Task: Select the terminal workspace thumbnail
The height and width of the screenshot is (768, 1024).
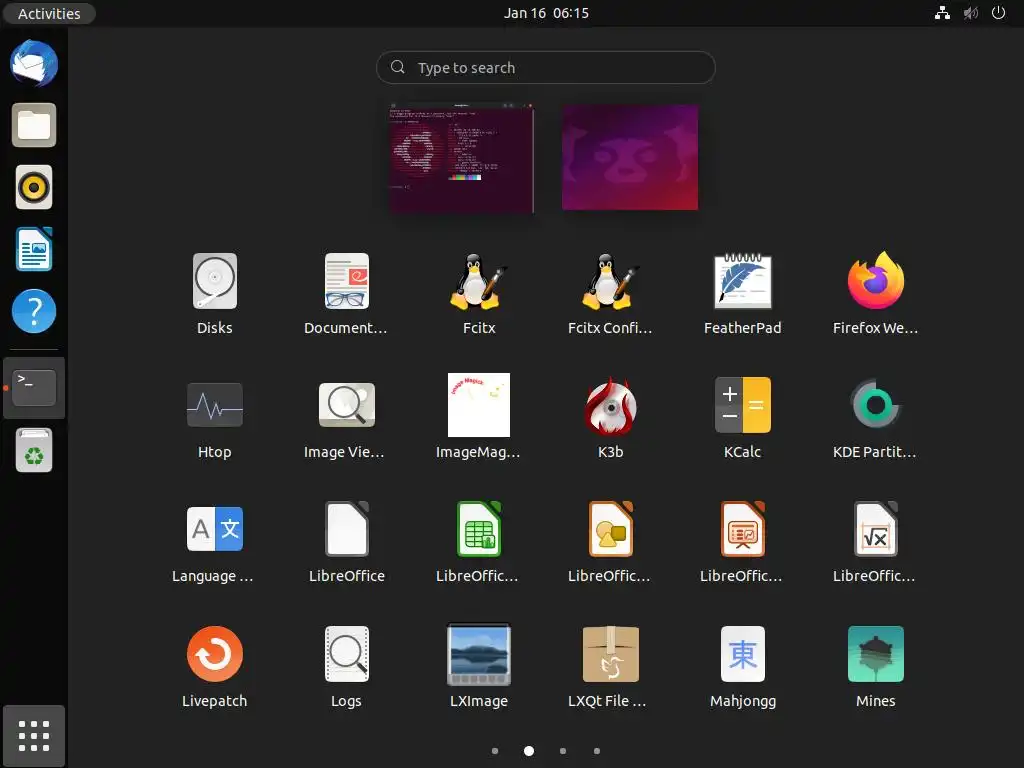Action: (x=461, y=157)
